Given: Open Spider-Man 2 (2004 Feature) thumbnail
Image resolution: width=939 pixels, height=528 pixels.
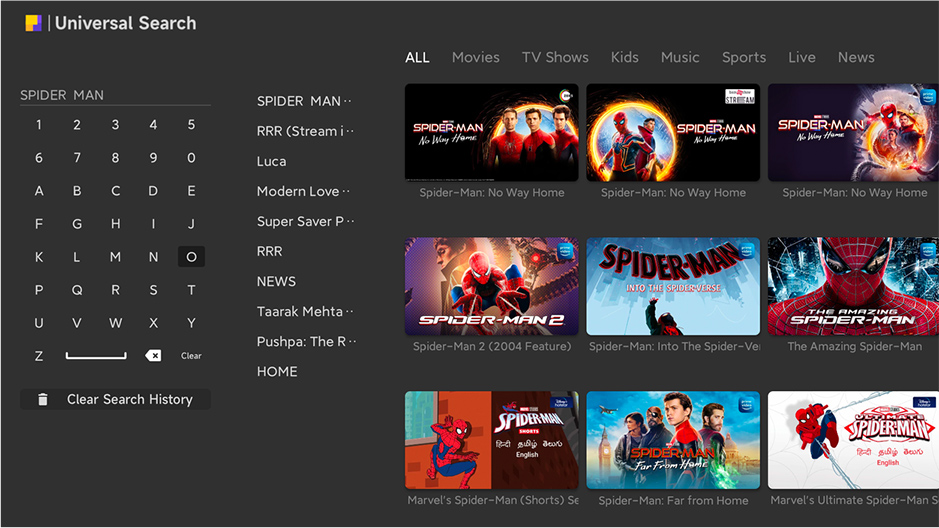Looking at the screenshot, I should pyautogui.click(x=492, y=287).
